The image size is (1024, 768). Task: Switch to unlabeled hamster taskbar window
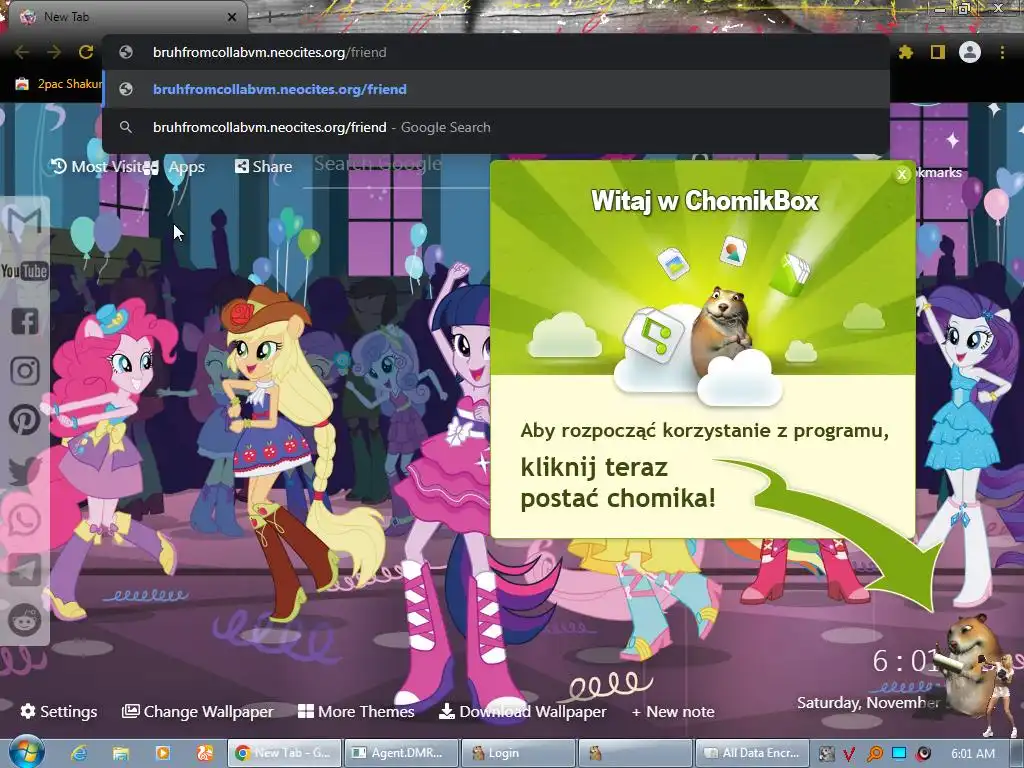[x=635, y=753]
